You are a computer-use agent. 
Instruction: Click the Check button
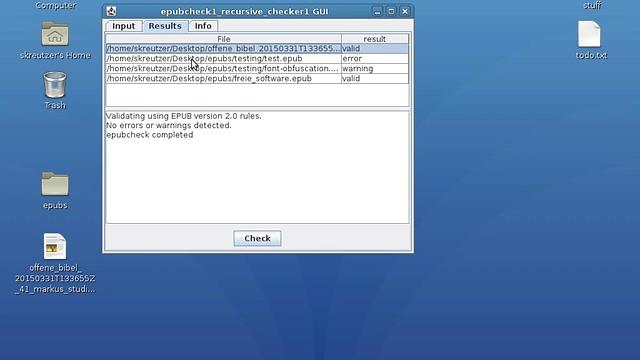tap(257, 238)
